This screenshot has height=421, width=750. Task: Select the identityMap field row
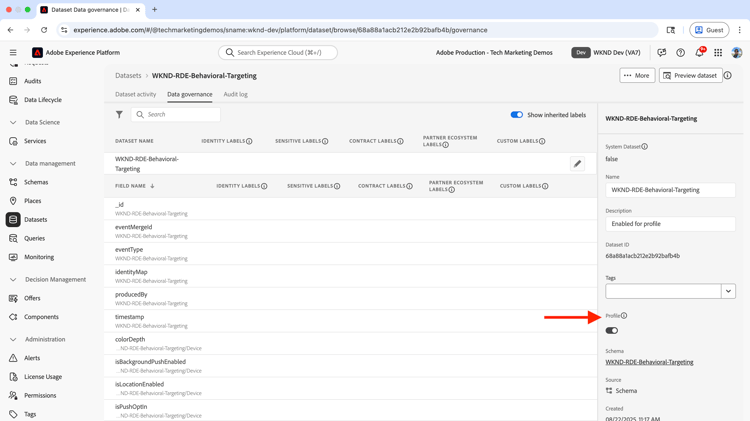coord(350,276)
